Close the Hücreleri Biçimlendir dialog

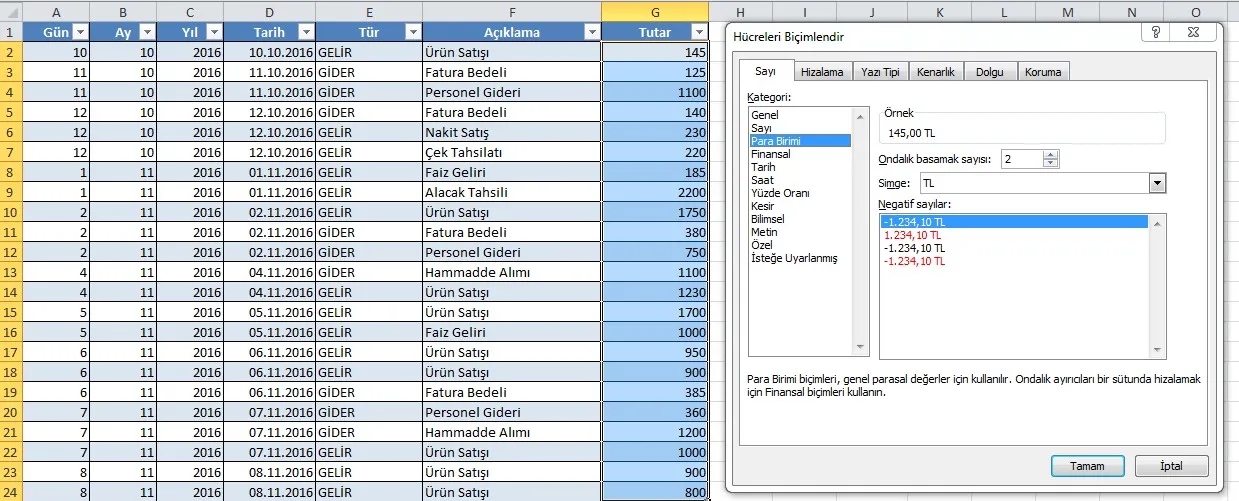tap(1193, 32)
